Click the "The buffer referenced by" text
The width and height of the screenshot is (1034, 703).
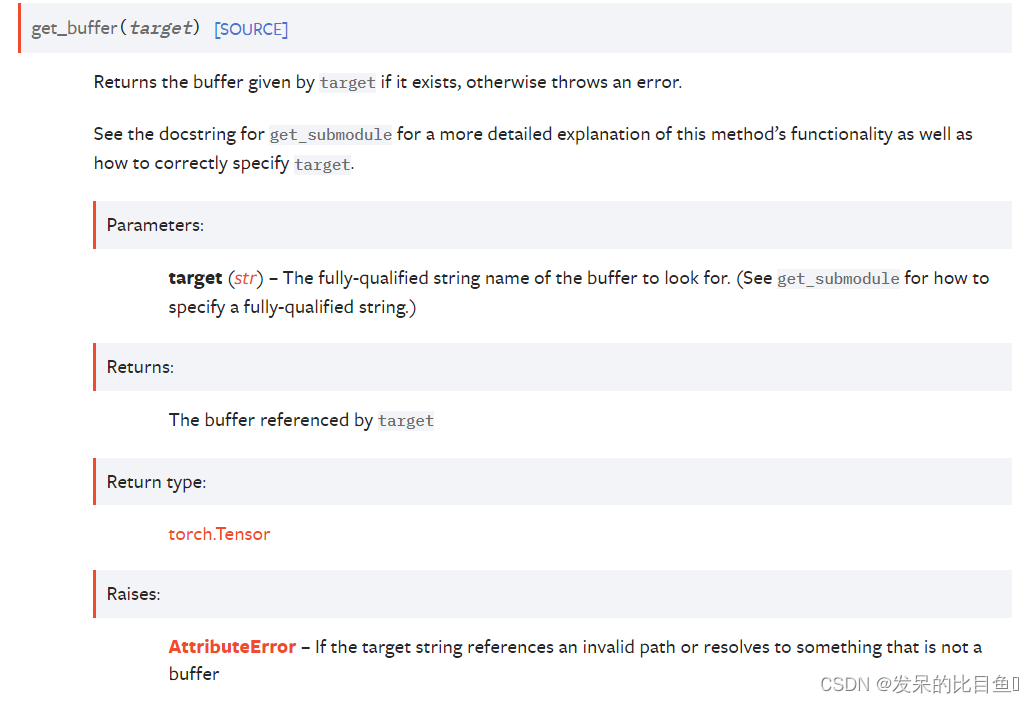click(270, 420)
